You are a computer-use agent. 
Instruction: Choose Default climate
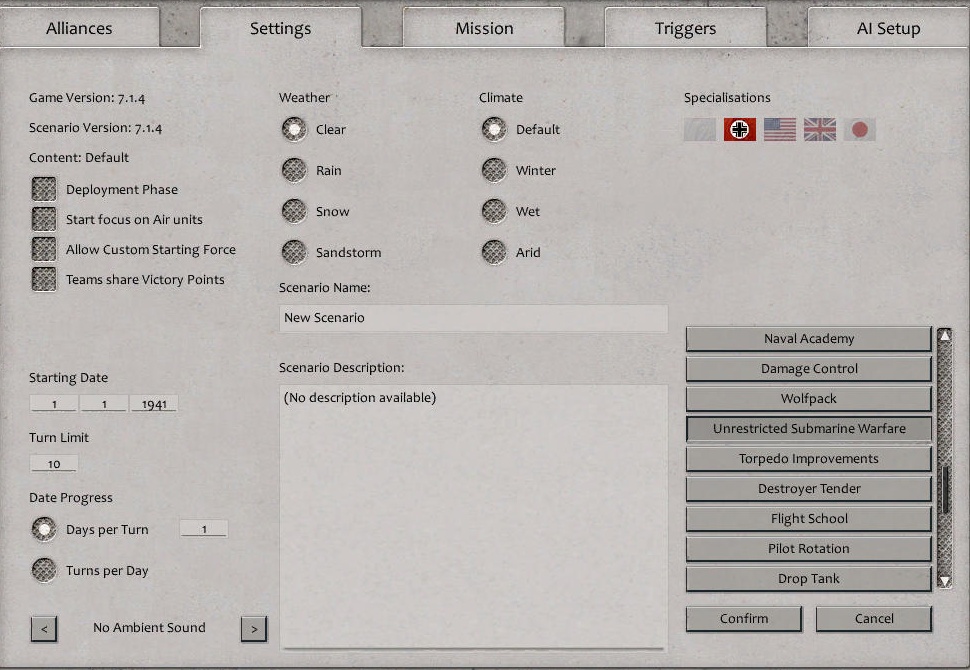tap(494, 129)
